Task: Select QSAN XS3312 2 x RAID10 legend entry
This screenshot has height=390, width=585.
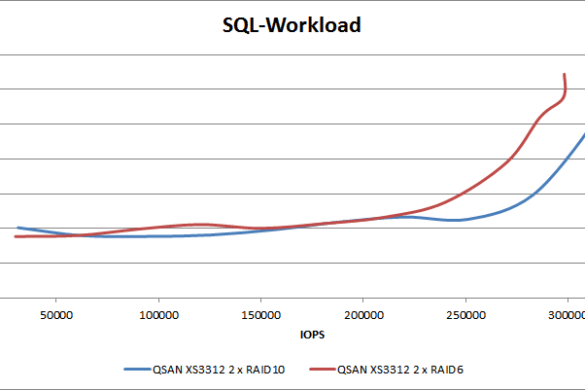Action: pos(204,369)
